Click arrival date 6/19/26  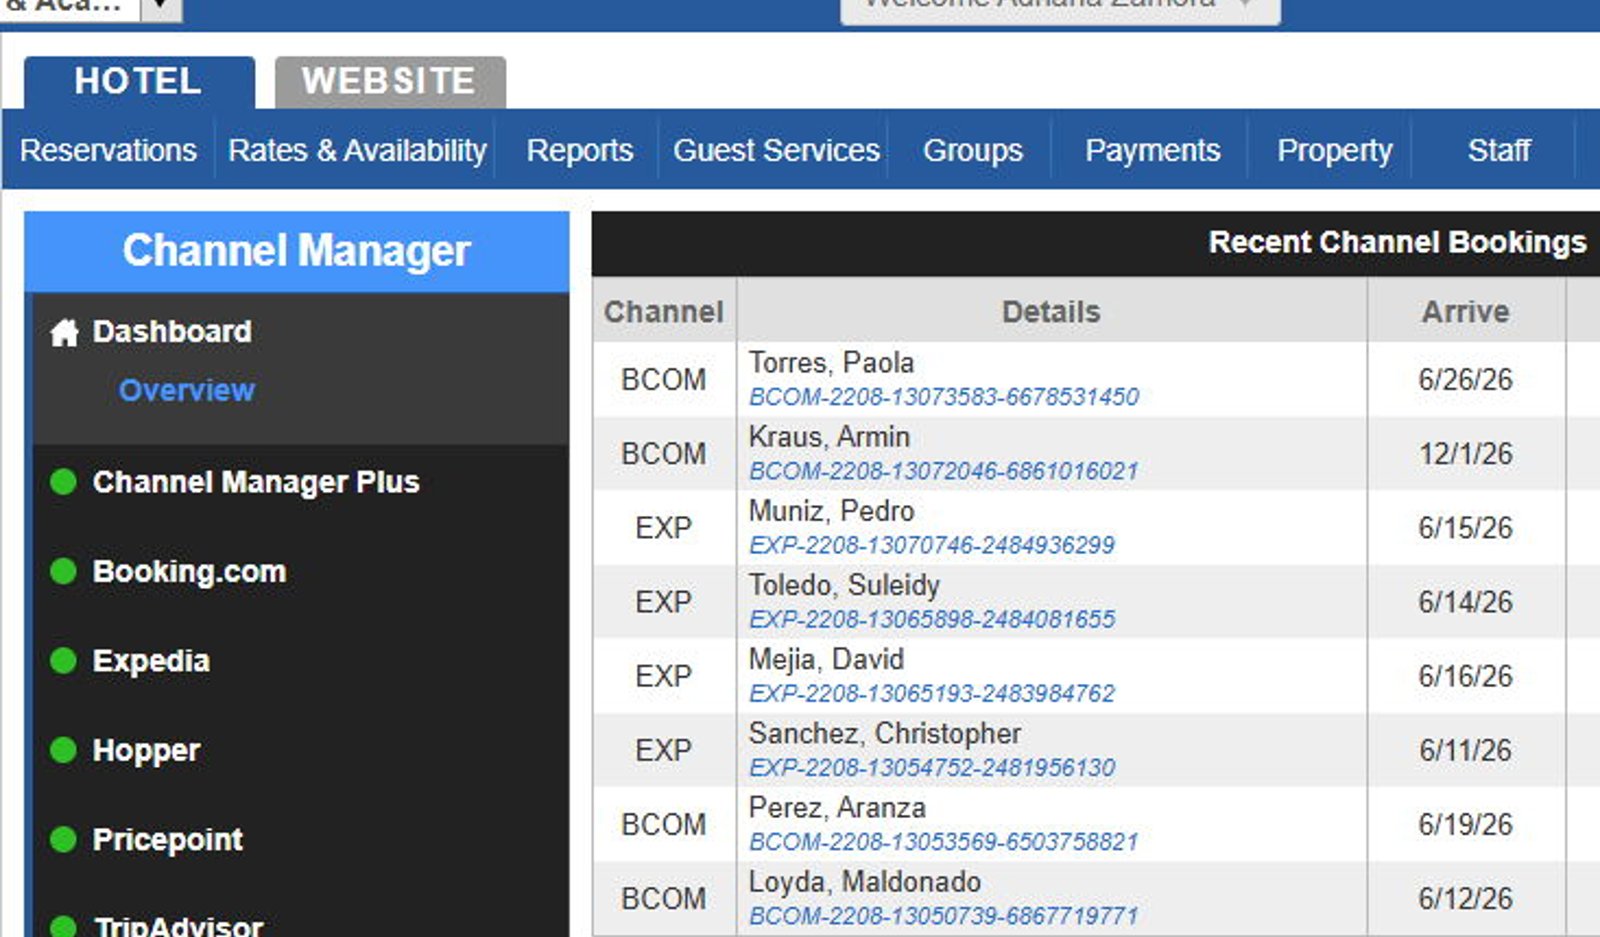[x=1465, y=825]
